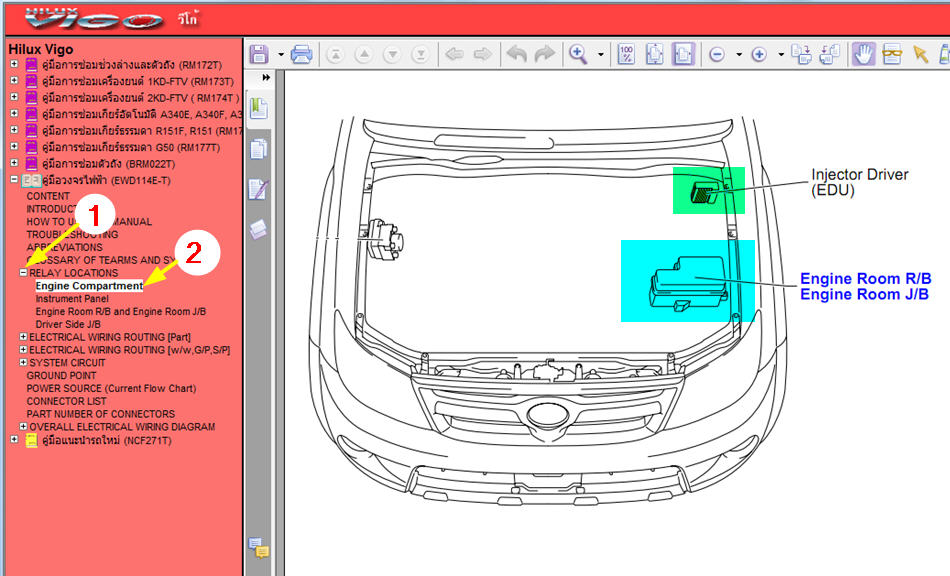Open the zoom tool dropdown arrow
This screenshot has width=950, height=576.
[x=601, y=55]
